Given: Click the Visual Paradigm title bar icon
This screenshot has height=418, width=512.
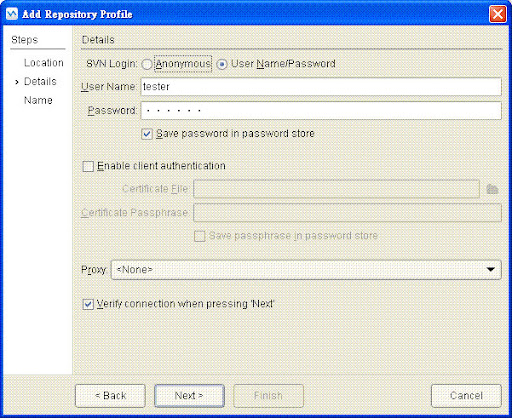Looking at the screenshot, I should 12,14.
